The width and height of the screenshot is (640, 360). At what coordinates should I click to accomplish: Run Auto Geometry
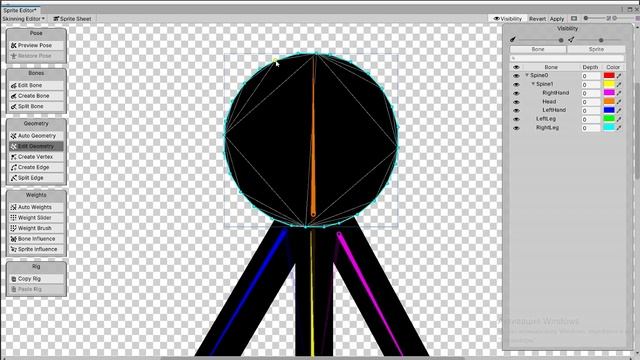click(x=36, y=136)
